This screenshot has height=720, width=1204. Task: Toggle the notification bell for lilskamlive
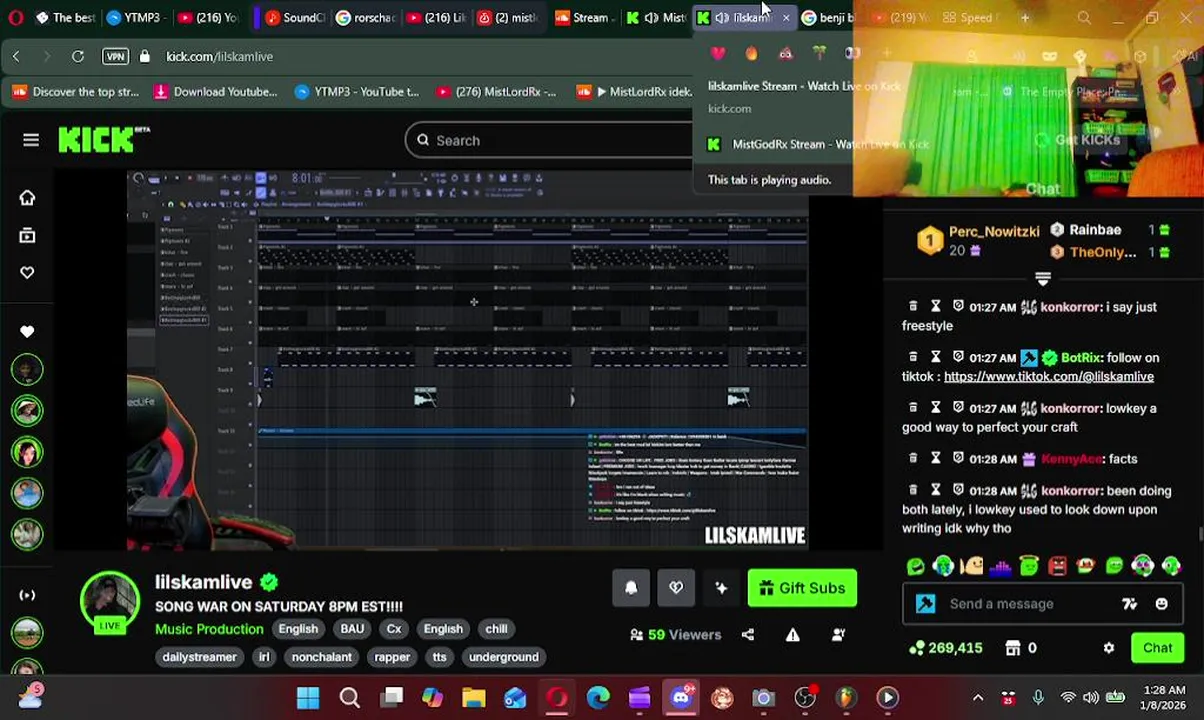[631, 588]
